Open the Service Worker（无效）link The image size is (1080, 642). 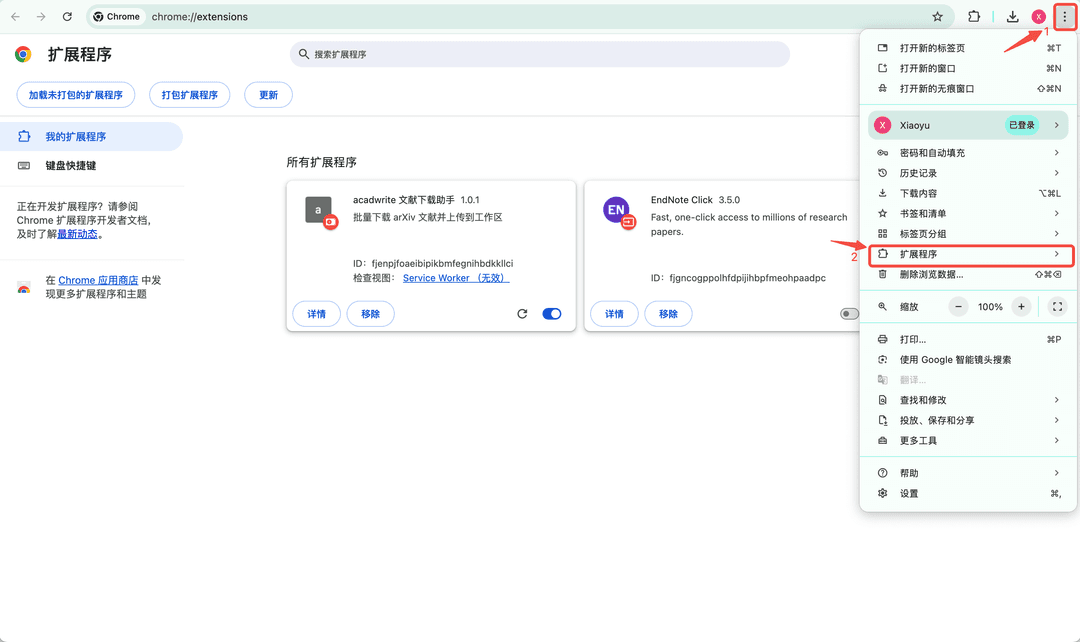point(456,278)
